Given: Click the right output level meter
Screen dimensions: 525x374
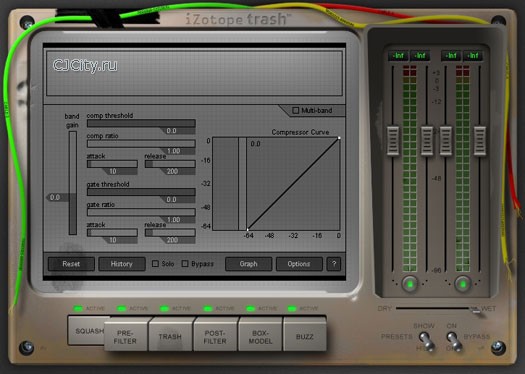Looking at the screenshot, I should coord(463,168).
